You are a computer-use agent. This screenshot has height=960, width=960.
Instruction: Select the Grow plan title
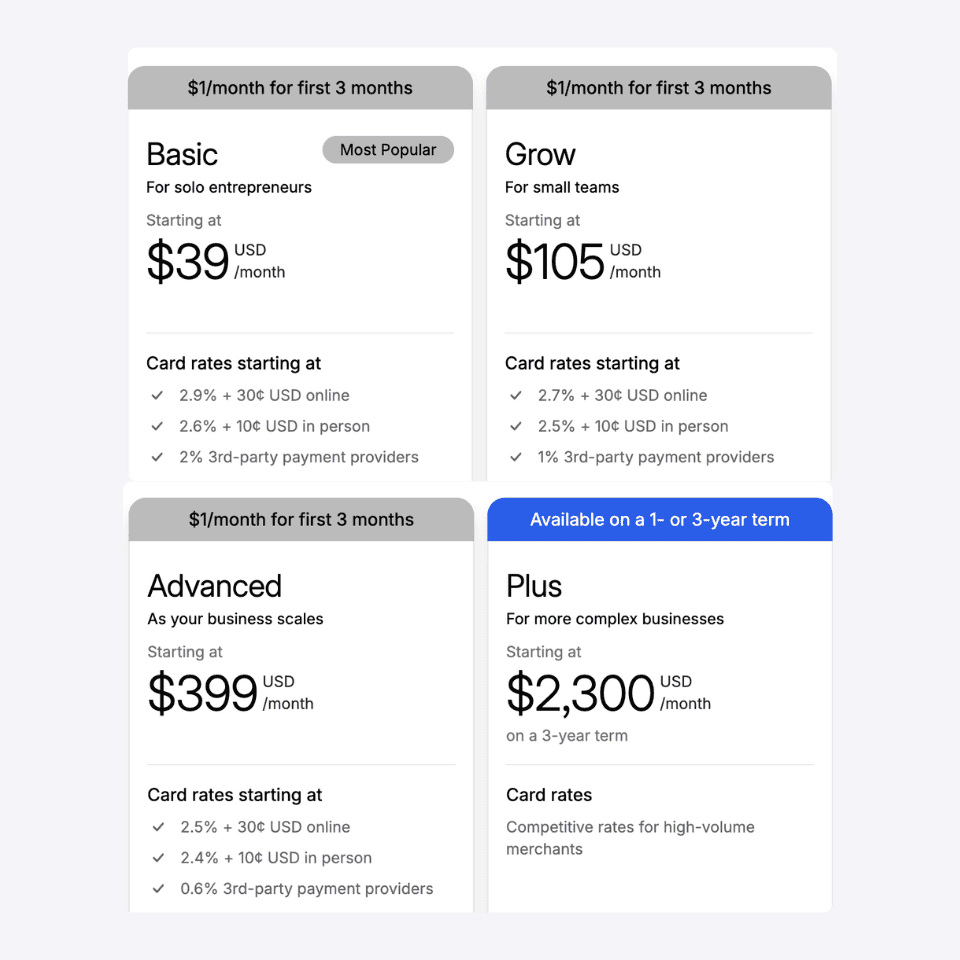point(540,154)
